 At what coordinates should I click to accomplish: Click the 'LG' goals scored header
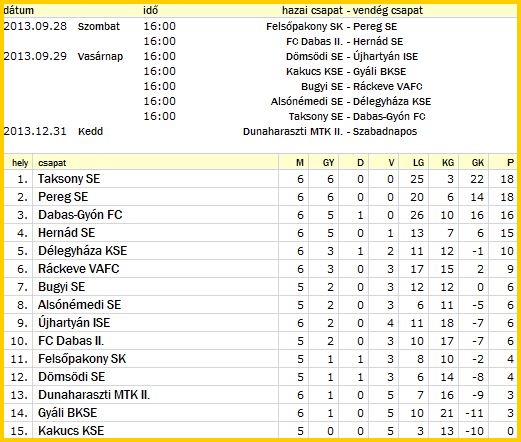click(x=418, y=163)
